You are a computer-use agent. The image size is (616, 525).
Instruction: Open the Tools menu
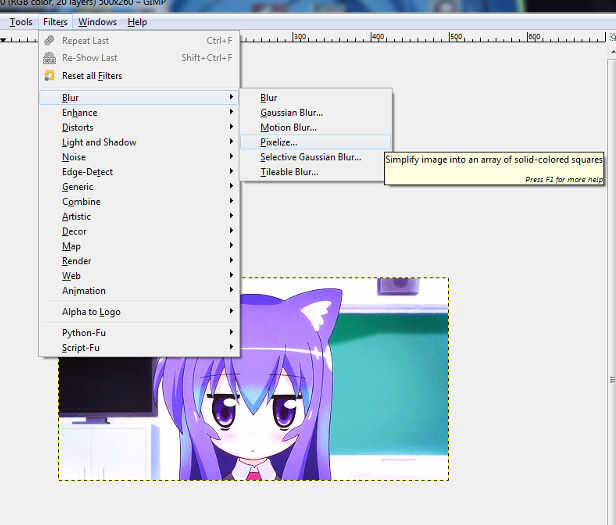coord(21,22)
